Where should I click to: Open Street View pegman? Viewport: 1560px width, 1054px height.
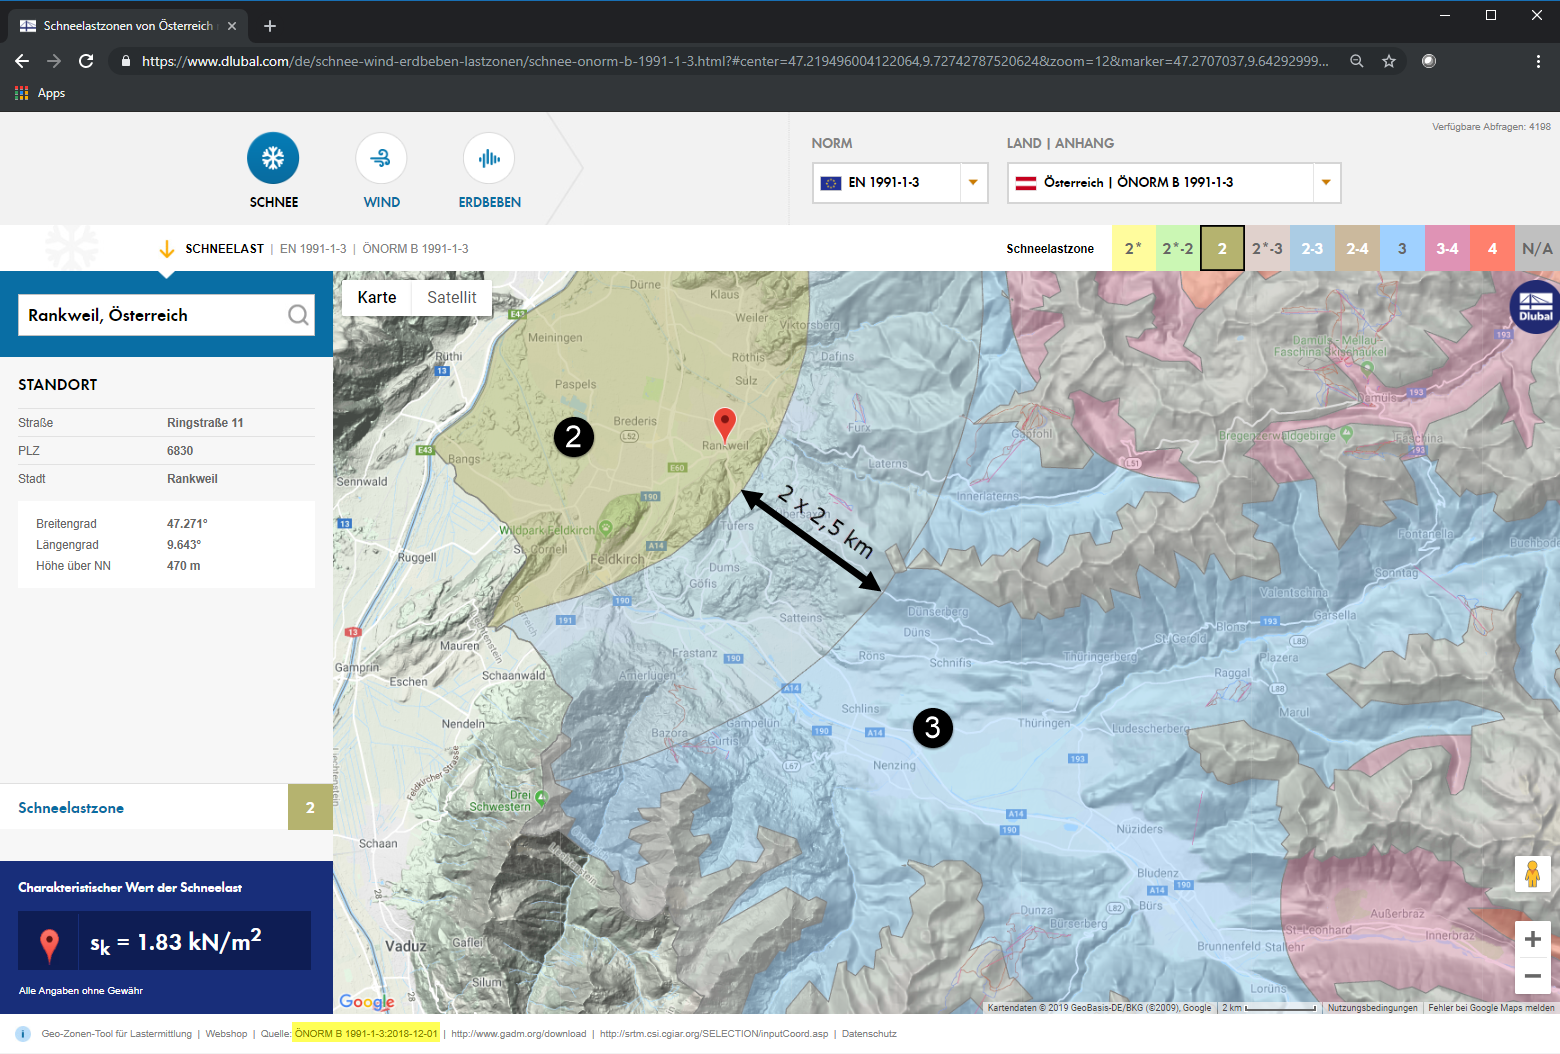1532,874
